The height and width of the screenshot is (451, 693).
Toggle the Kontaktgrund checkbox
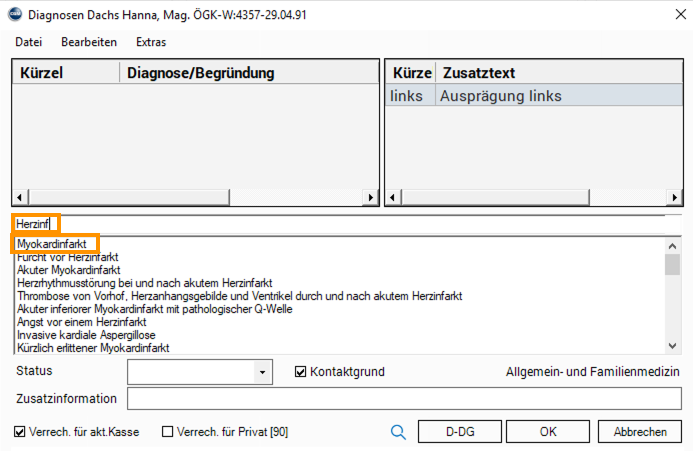pyautogui.click(x=301, y=372)
